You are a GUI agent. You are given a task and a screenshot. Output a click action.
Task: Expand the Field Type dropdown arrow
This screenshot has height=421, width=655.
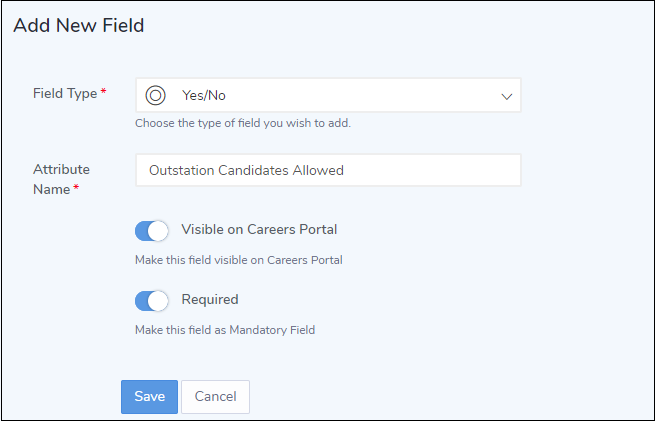(506, 96)
